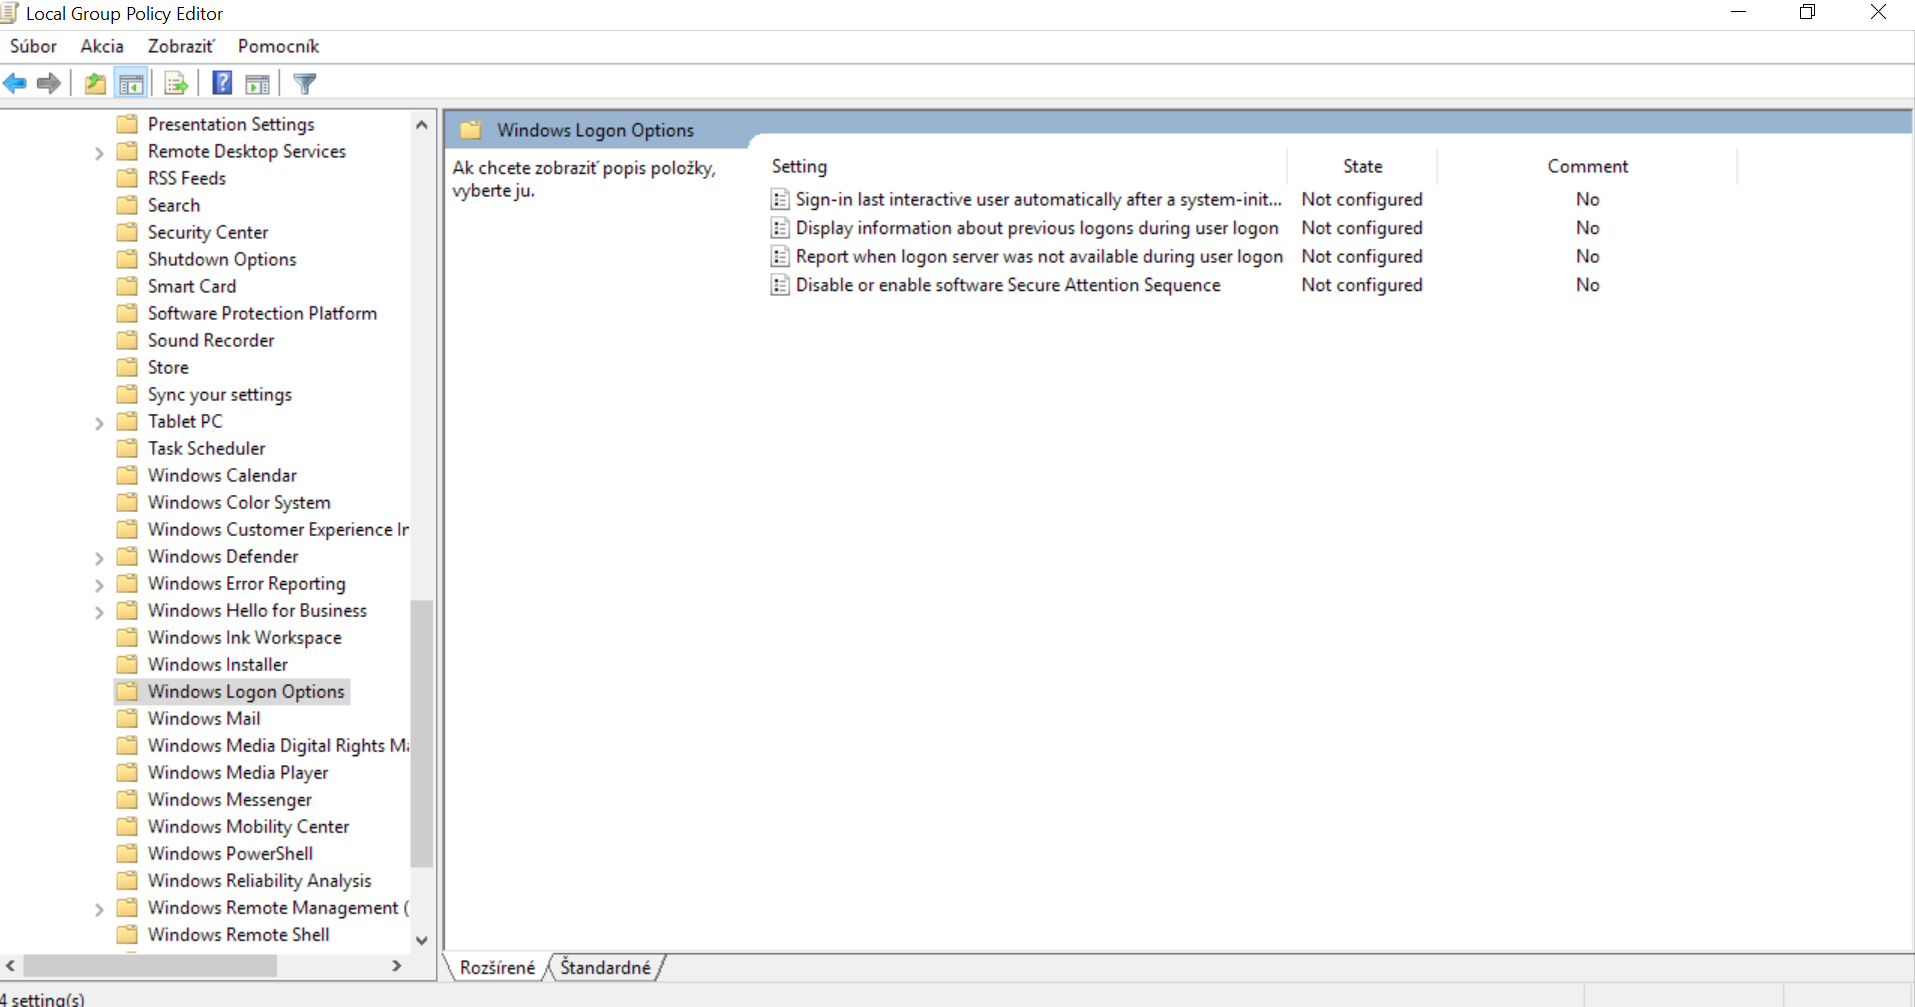Expand the Windows Error Reporting node
Viewport: 1915px width, 1007px height.
(x=99, y=585)
